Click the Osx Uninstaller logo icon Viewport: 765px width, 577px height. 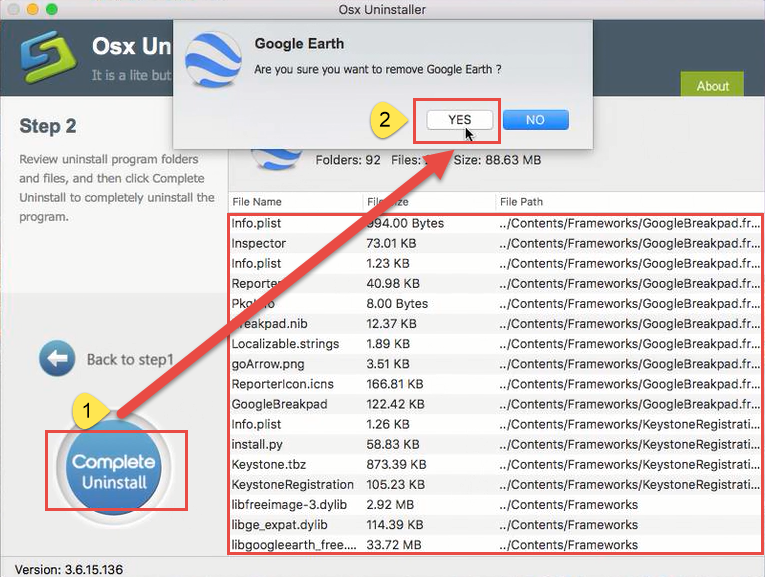pyautogui.click(x=40, y=61)
